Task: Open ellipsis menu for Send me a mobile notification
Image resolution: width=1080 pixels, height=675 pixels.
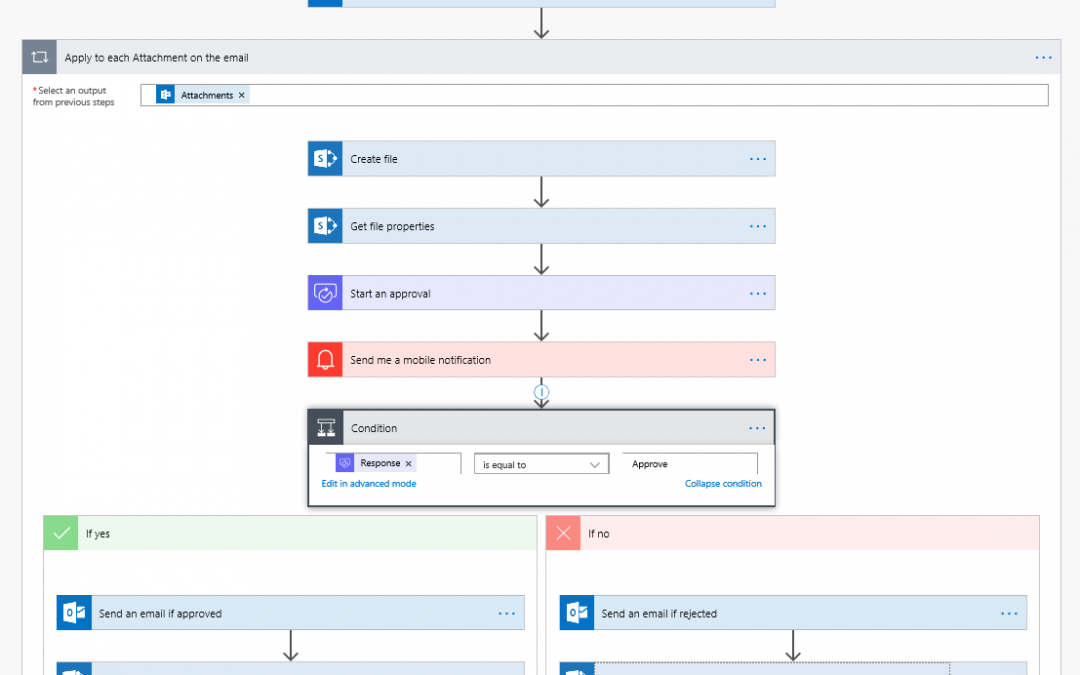Action: [x=757, y=360]
